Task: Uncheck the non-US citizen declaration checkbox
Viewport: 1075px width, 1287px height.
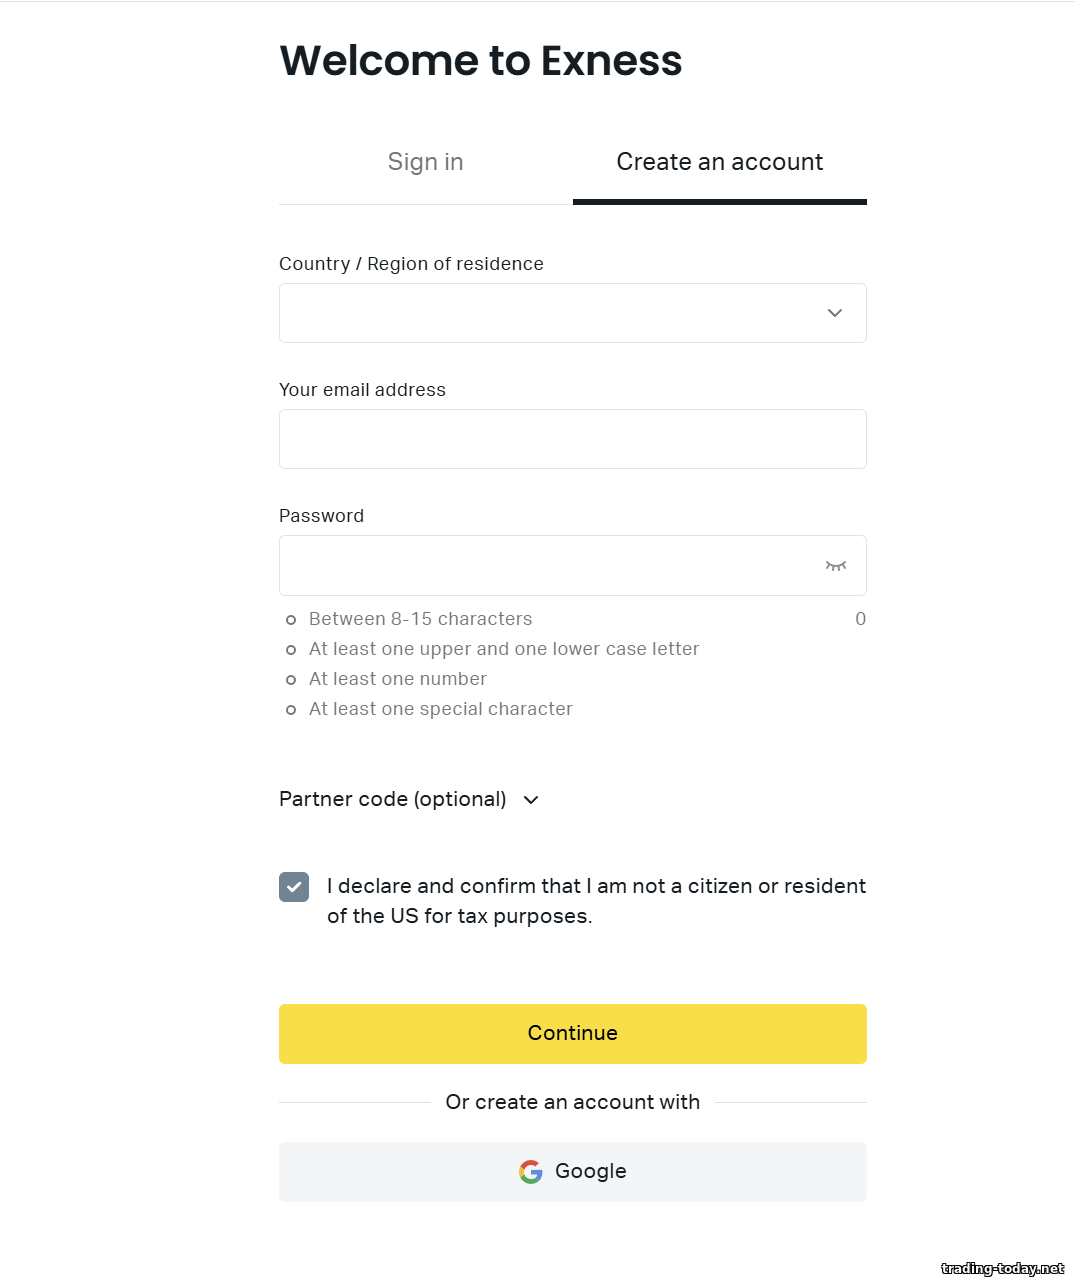Action: (x=294, y=887)
